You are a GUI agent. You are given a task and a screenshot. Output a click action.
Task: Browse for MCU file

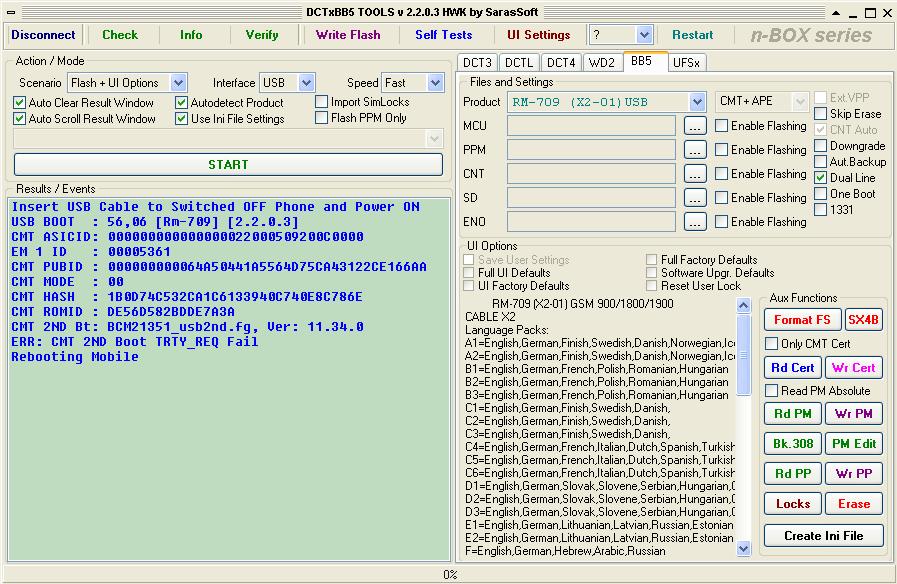pos(694,126)
